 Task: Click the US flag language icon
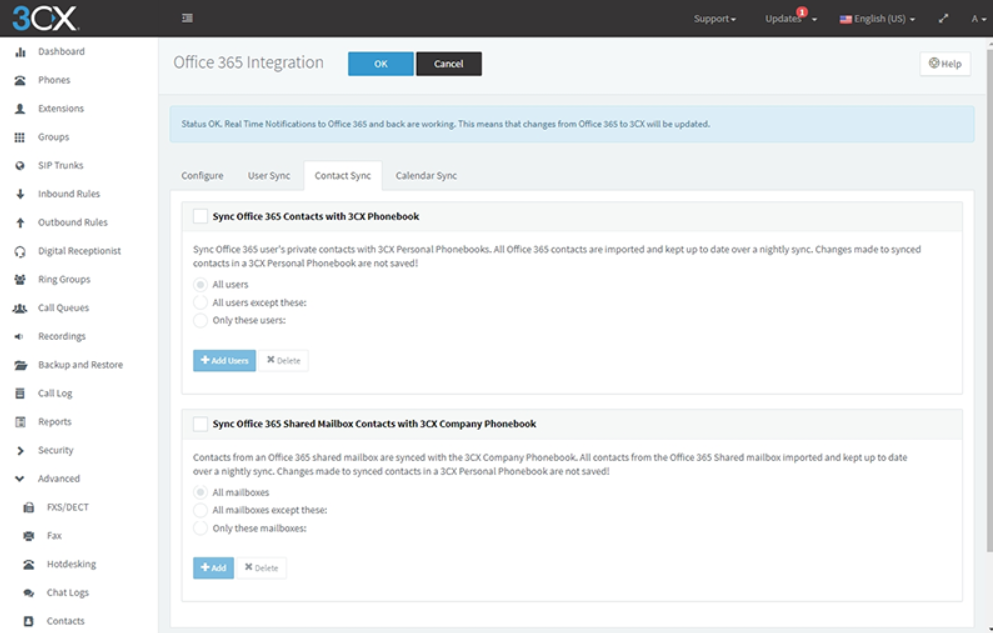point(845,20)
